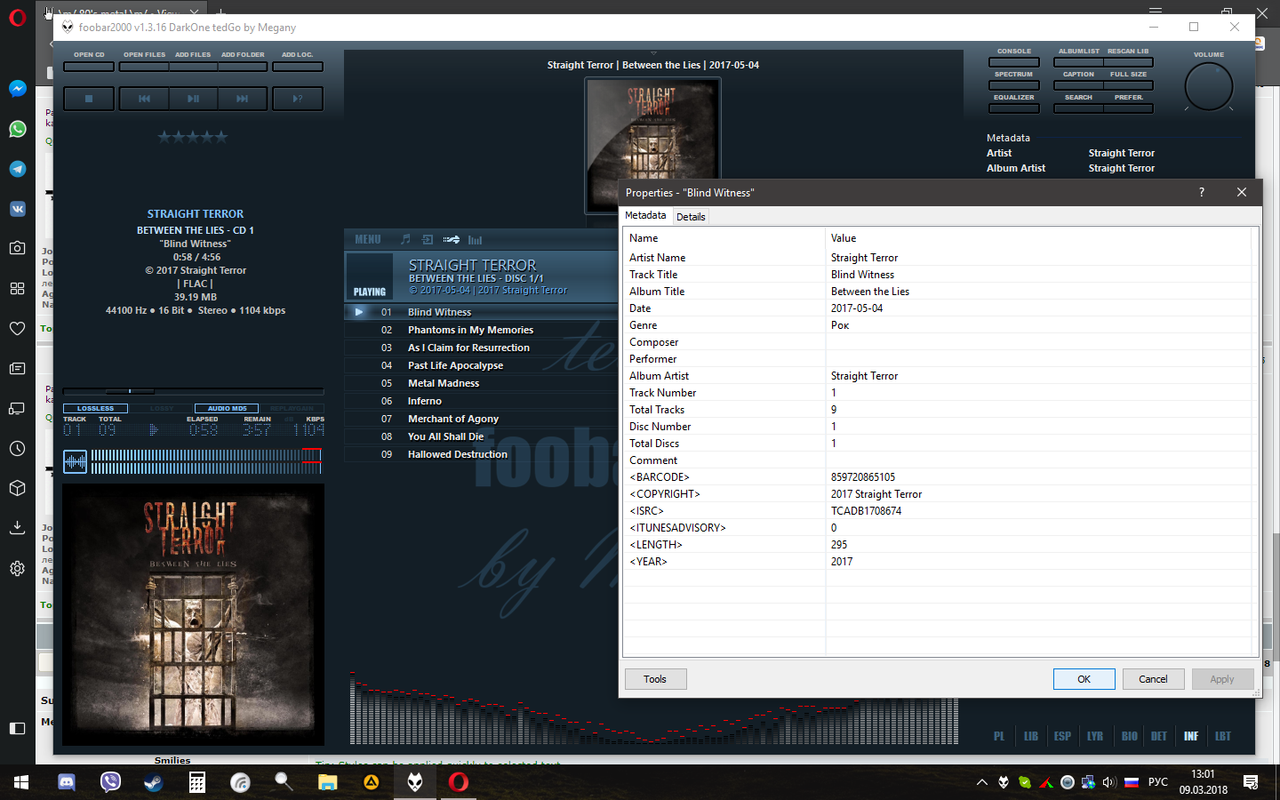Switch to the LYR panel tab

[x=1095, y=736]
